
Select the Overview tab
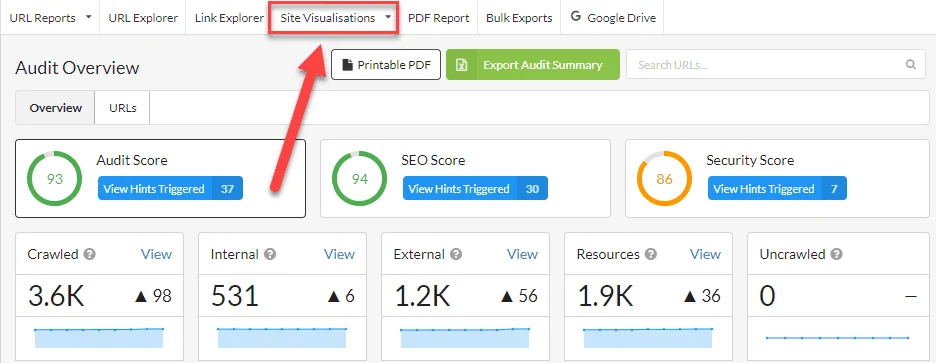[56, 108]
